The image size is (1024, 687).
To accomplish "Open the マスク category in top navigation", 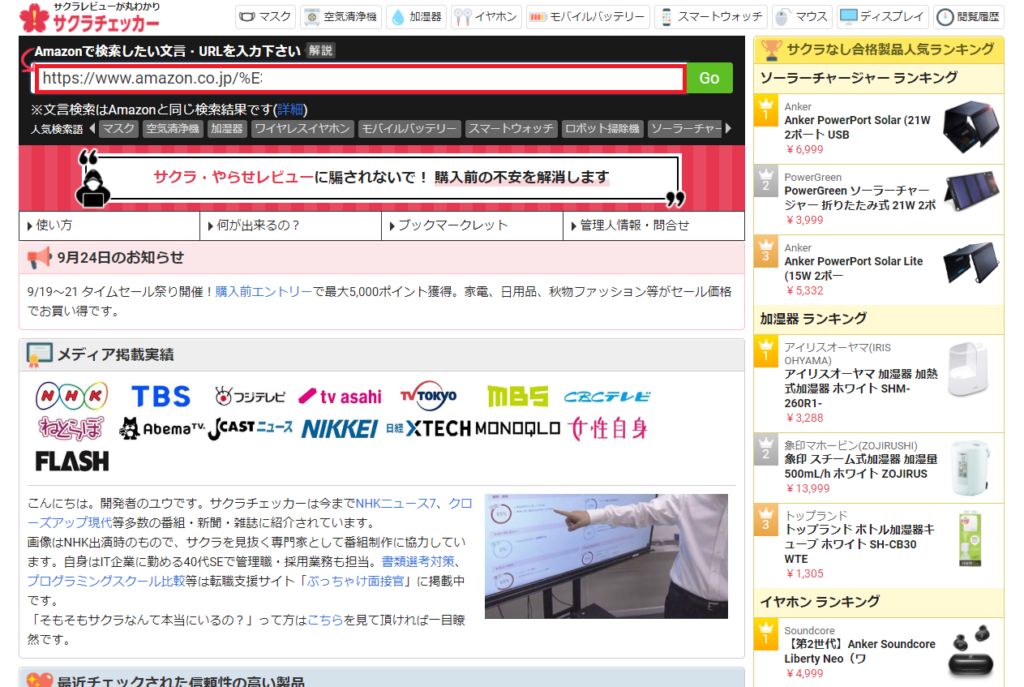I will [265, 17].
